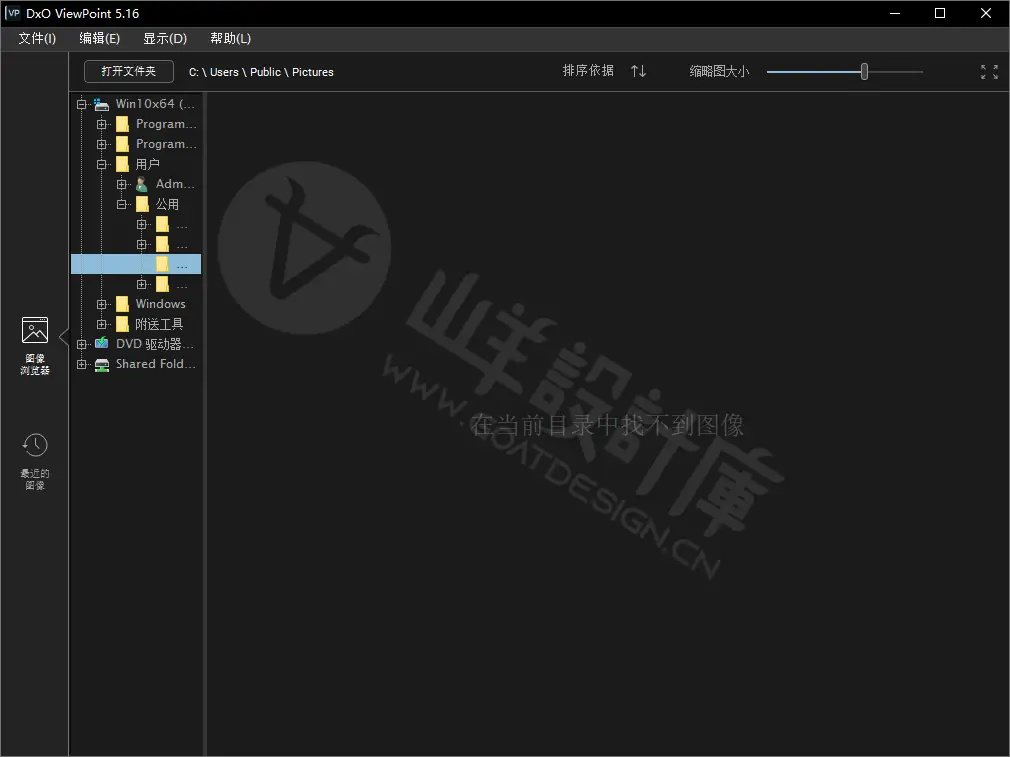Select the Windows tree row text
Viewport: 1010px width, 757px height.
160,304
